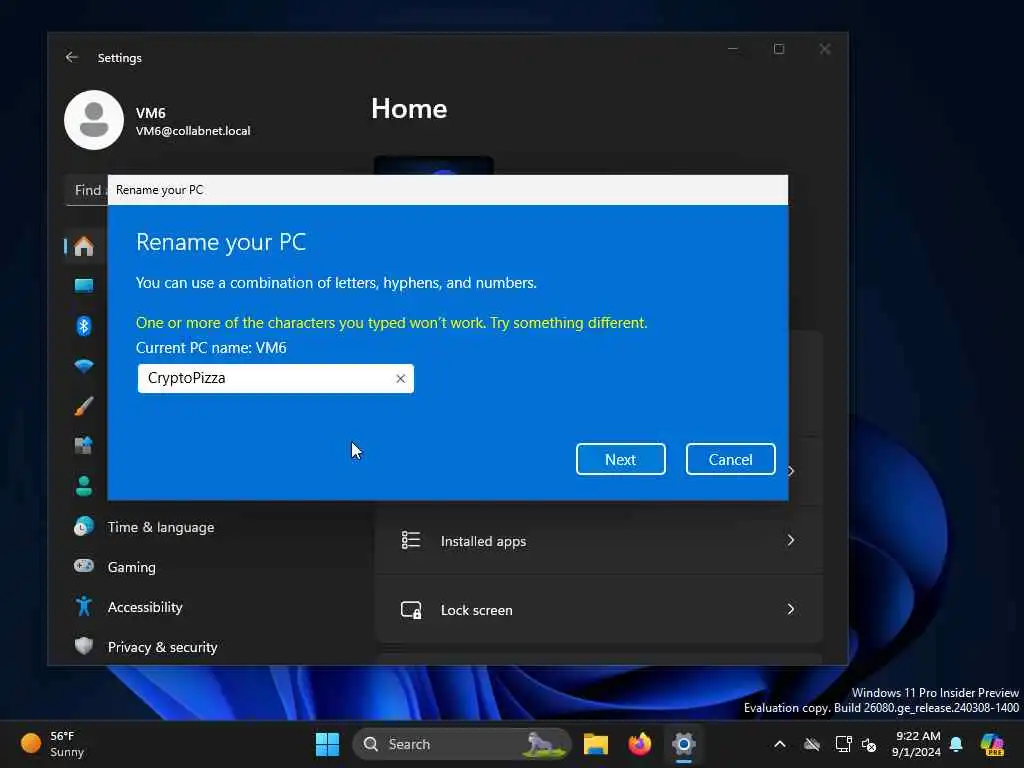Image resolution: width=1024 pixels, height=768 pixels.
Task: Open the Copilot Preview taskbar icon
Action: 992,744
